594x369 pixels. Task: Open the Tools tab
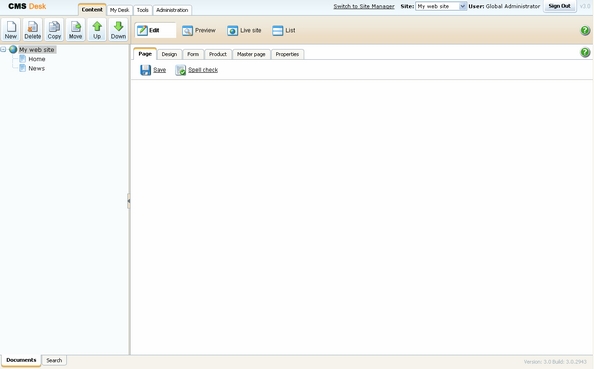[142, 10]
